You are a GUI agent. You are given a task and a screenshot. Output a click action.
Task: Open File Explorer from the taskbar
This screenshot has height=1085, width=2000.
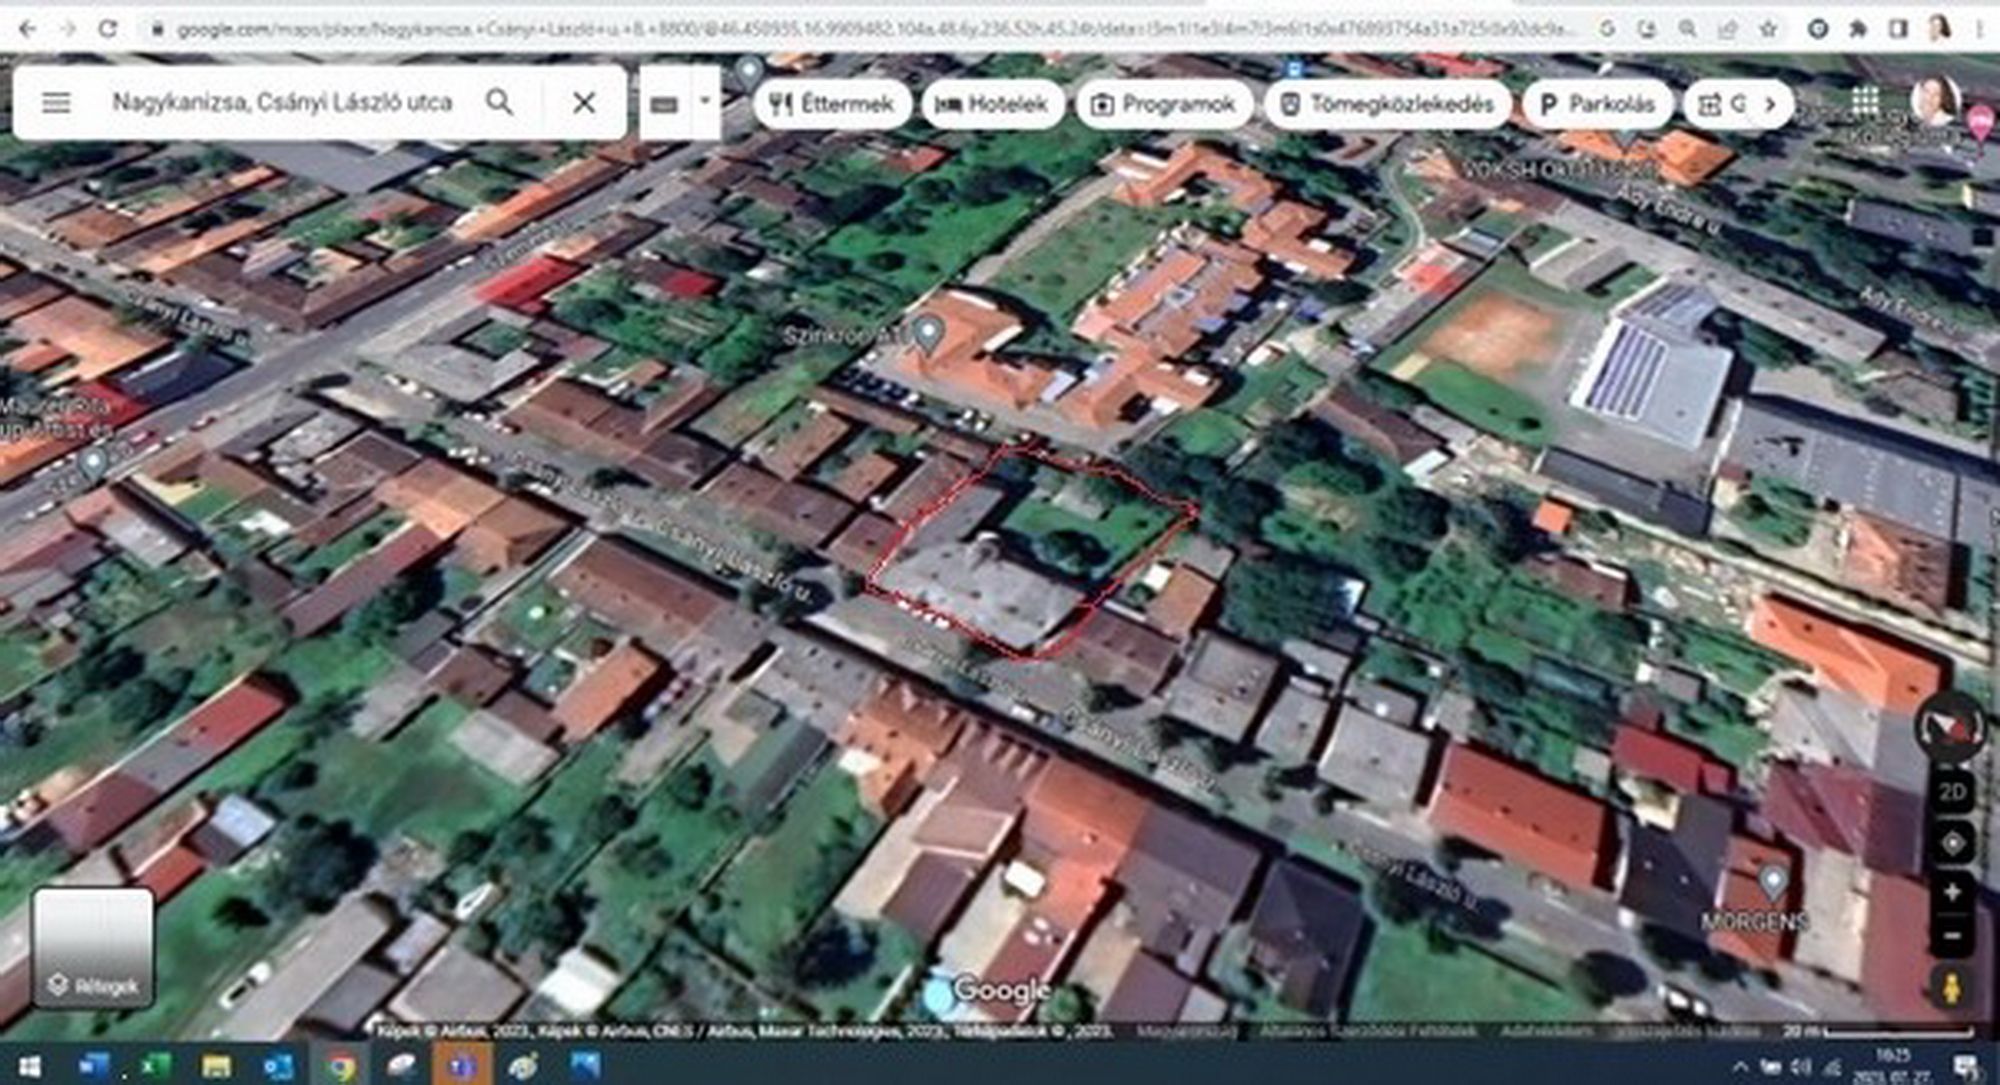tap(216, 1066)
